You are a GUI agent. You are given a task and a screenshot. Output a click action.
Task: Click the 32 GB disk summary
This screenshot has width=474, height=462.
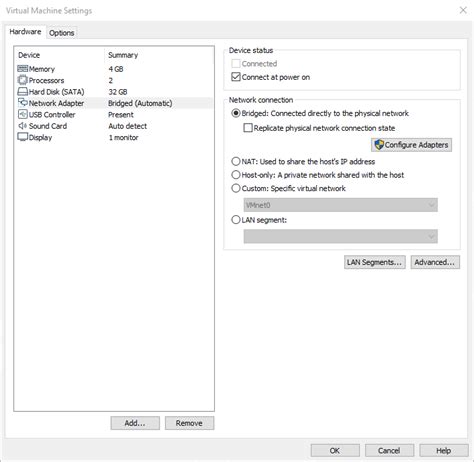118,92
